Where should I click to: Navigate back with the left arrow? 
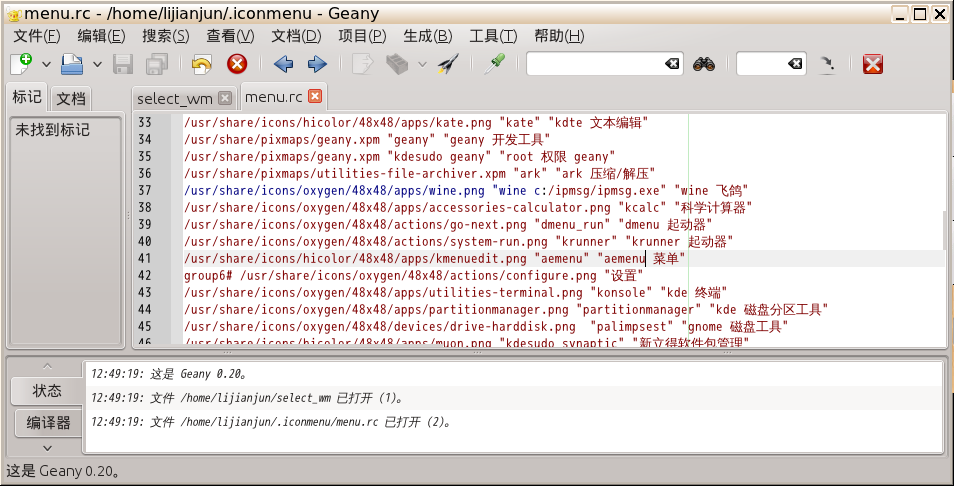point(284,64)
